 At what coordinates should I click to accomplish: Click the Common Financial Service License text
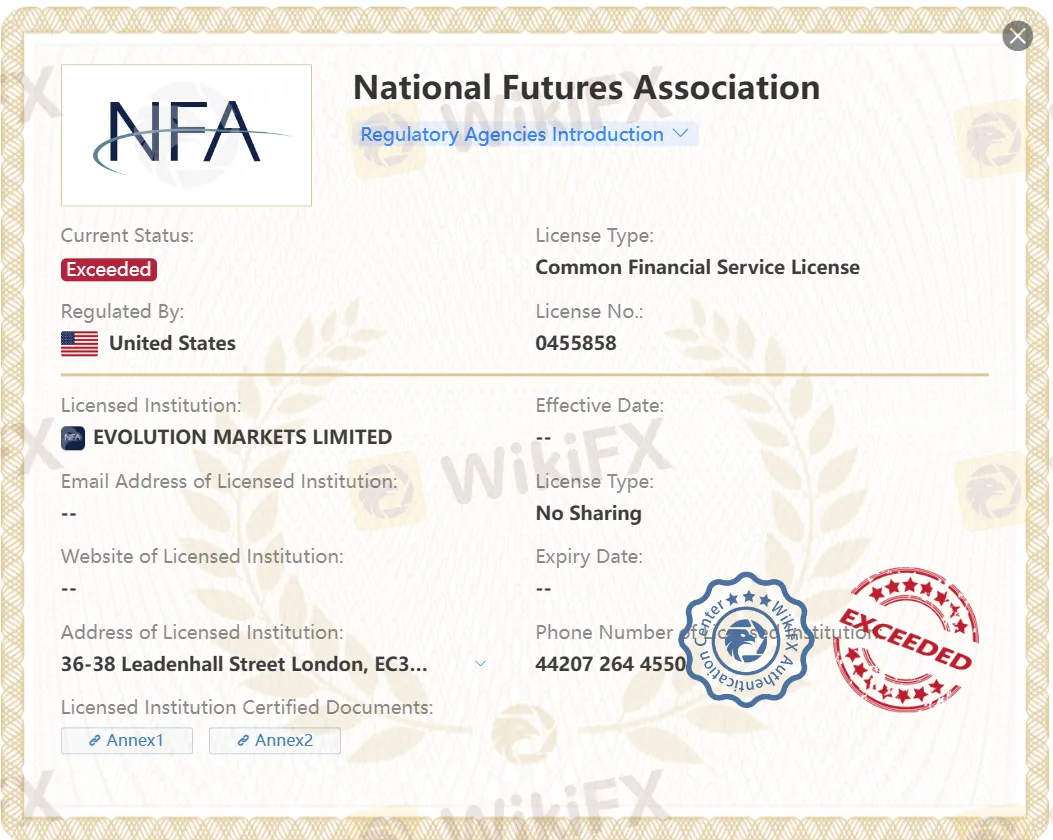click(697, 267)
